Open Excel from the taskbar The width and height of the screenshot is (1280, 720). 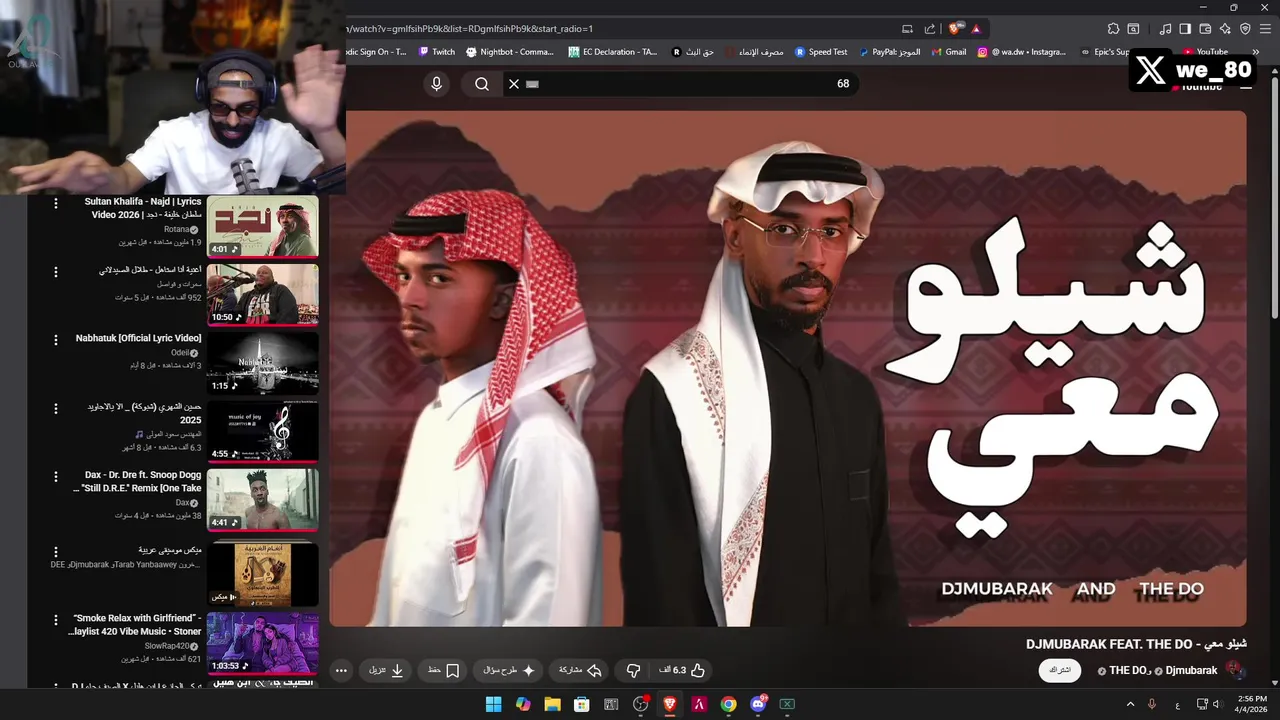coord(787,704)
